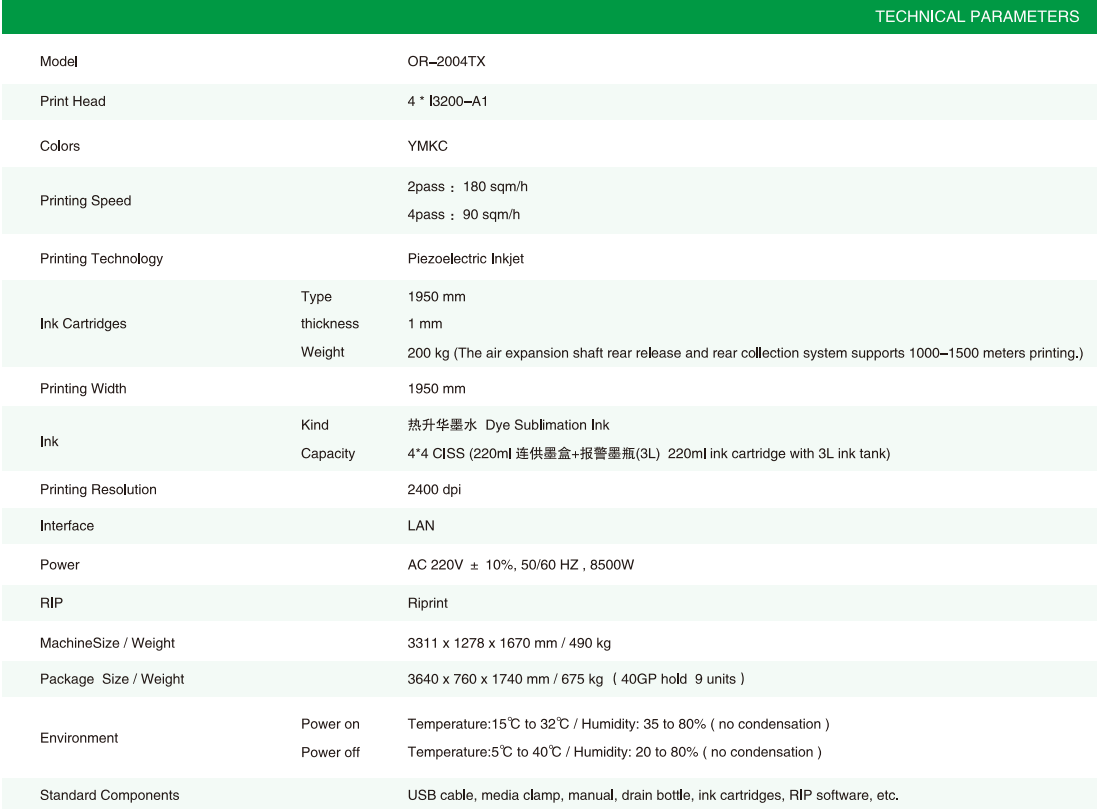Select the Dye Sublimation Ink text

pos(554,425)
